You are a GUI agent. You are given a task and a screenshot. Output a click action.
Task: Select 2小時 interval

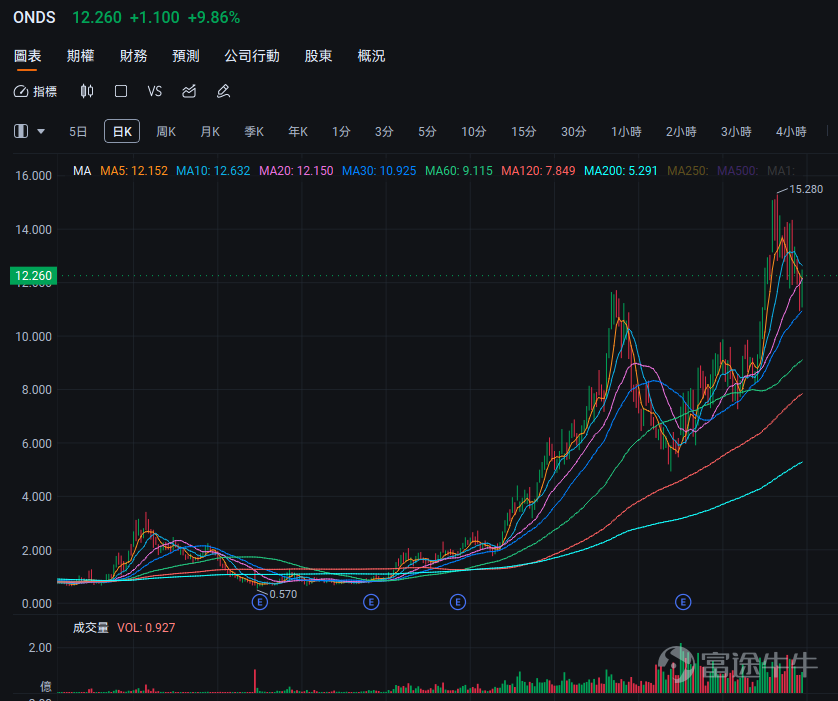(x=681, y=131)
